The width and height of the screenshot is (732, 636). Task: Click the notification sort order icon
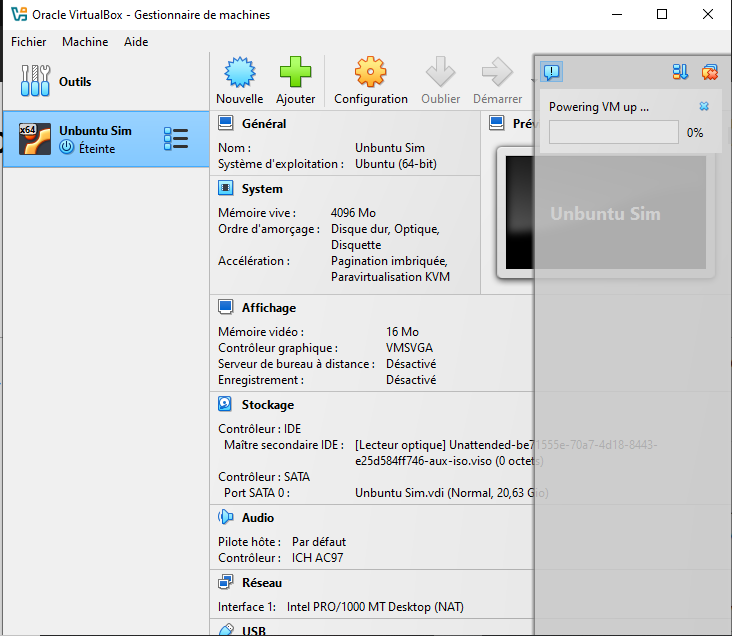pyautogui.click(x=681, y=71)
